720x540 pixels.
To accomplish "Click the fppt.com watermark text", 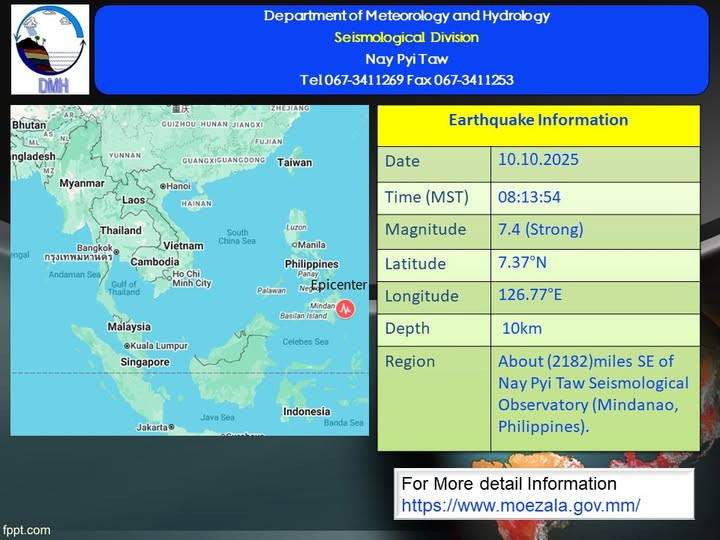I will coord(26,530).
